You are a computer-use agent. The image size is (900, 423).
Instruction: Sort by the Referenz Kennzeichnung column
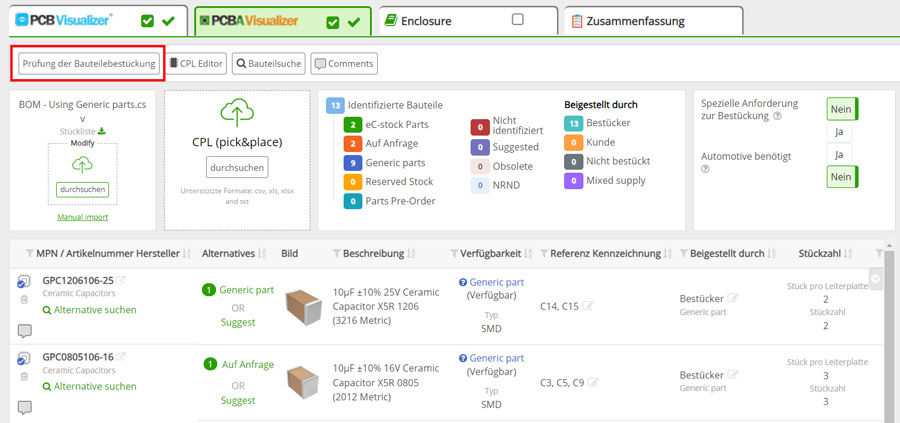click(668, 254)
